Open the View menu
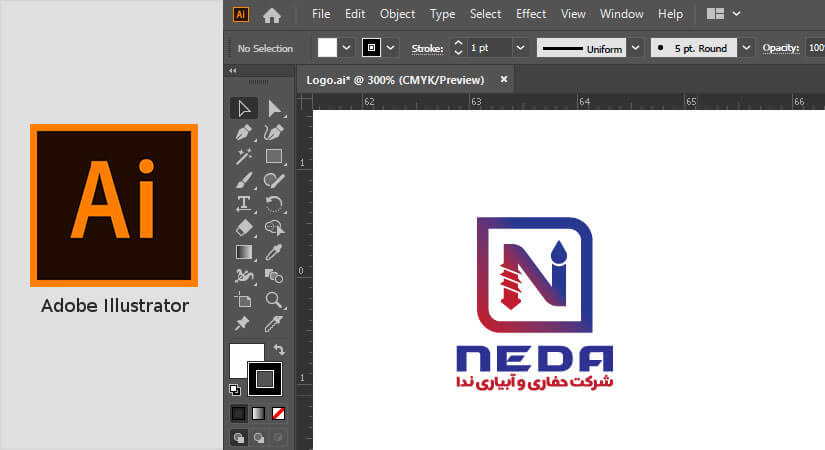 tap(573, 14)
